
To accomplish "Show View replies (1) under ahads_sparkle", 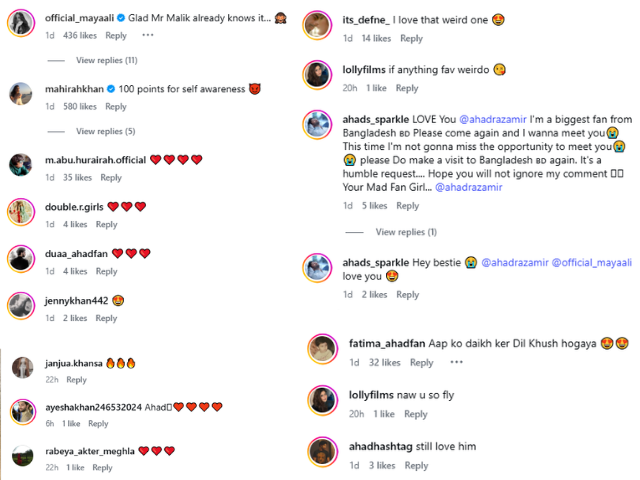I will pyautogui.click(x=406, y=232).
